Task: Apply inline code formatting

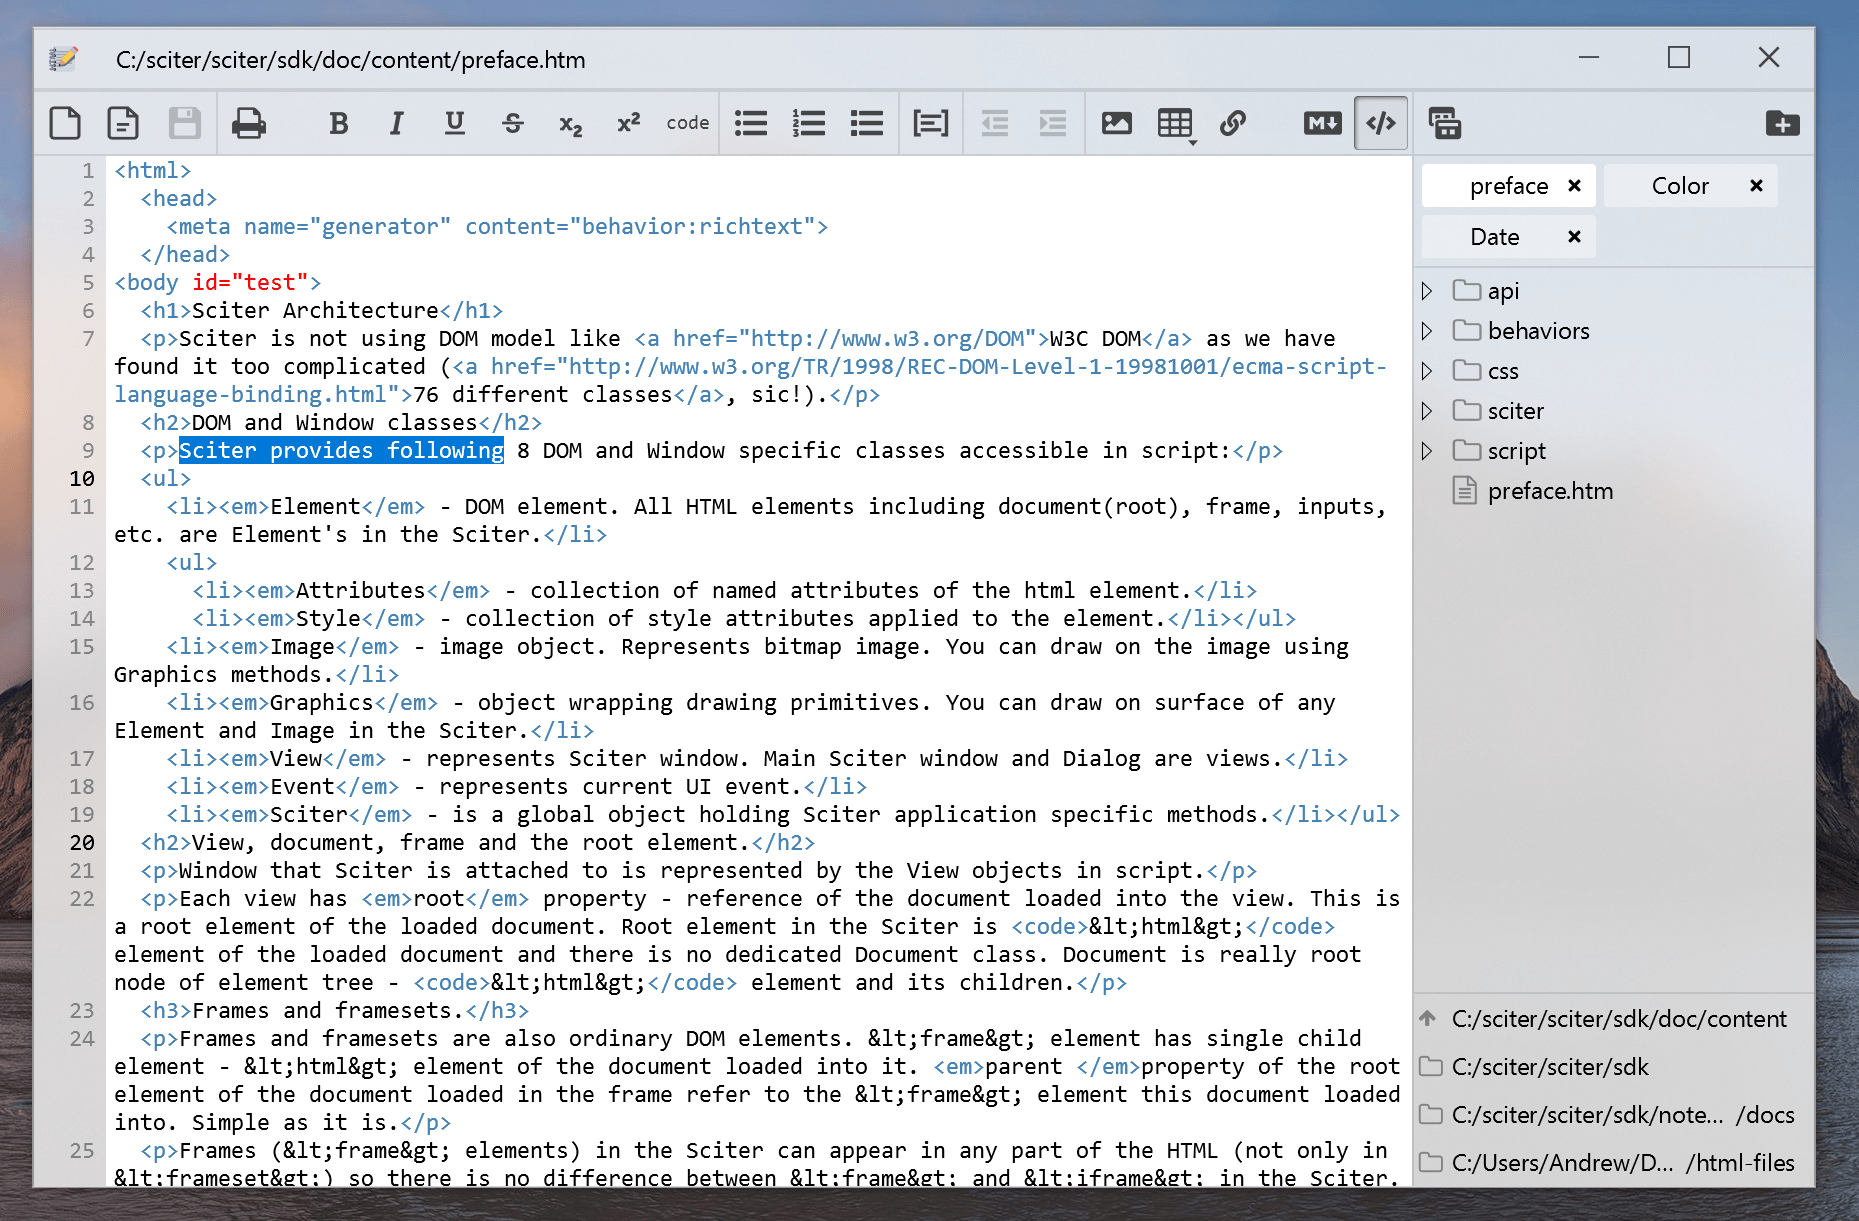Action: [688, 123]
